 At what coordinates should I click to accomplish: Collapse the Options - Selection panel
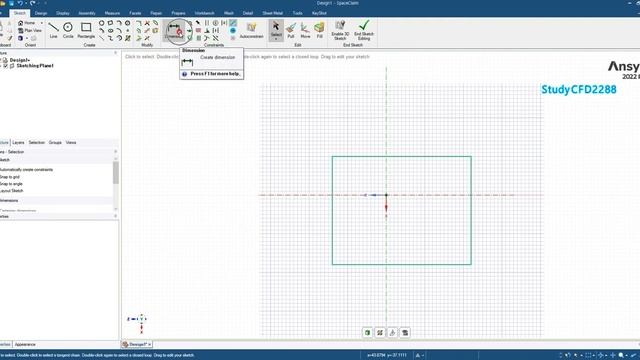(x=116, y=152)
